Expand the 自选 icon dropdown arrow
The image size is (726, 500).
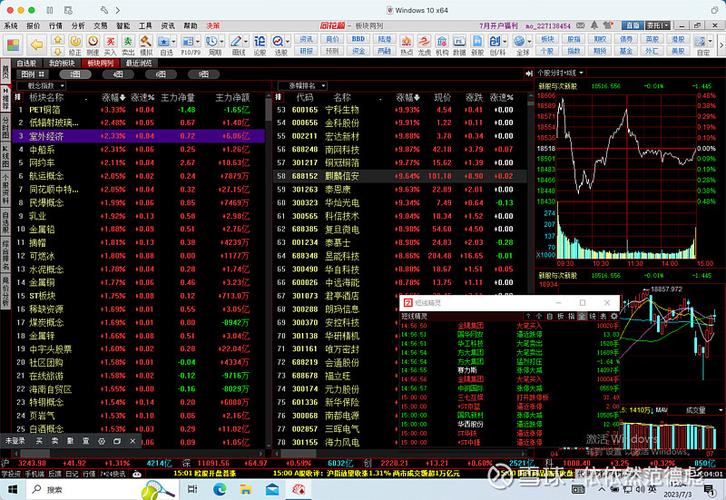pyautogui.click(x=174, y=41)
